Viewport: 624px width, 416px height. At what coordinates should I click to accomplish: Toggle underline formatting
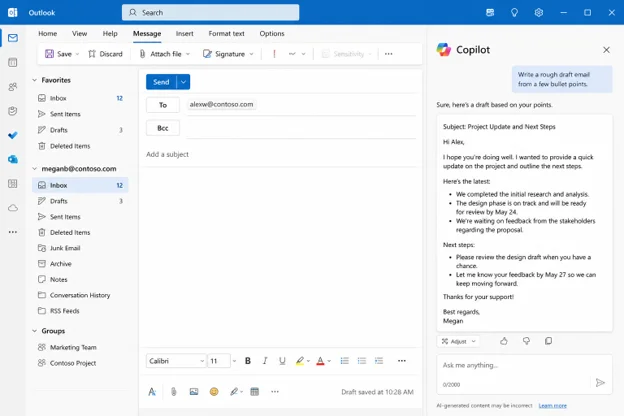click(x=282, y=361)
